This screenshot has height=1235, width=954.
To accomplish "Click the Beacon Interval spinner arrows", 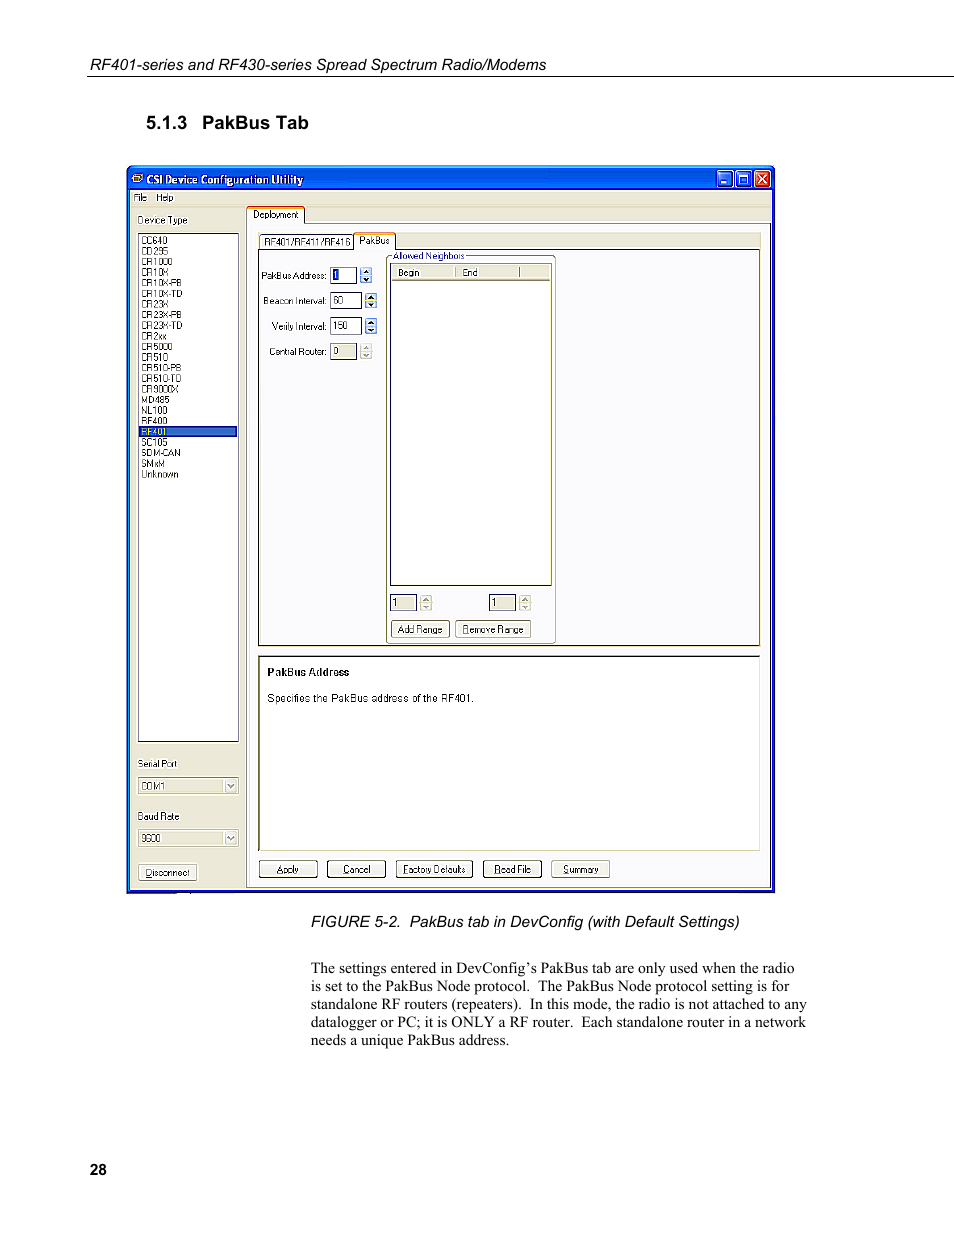I will point(371,300).
